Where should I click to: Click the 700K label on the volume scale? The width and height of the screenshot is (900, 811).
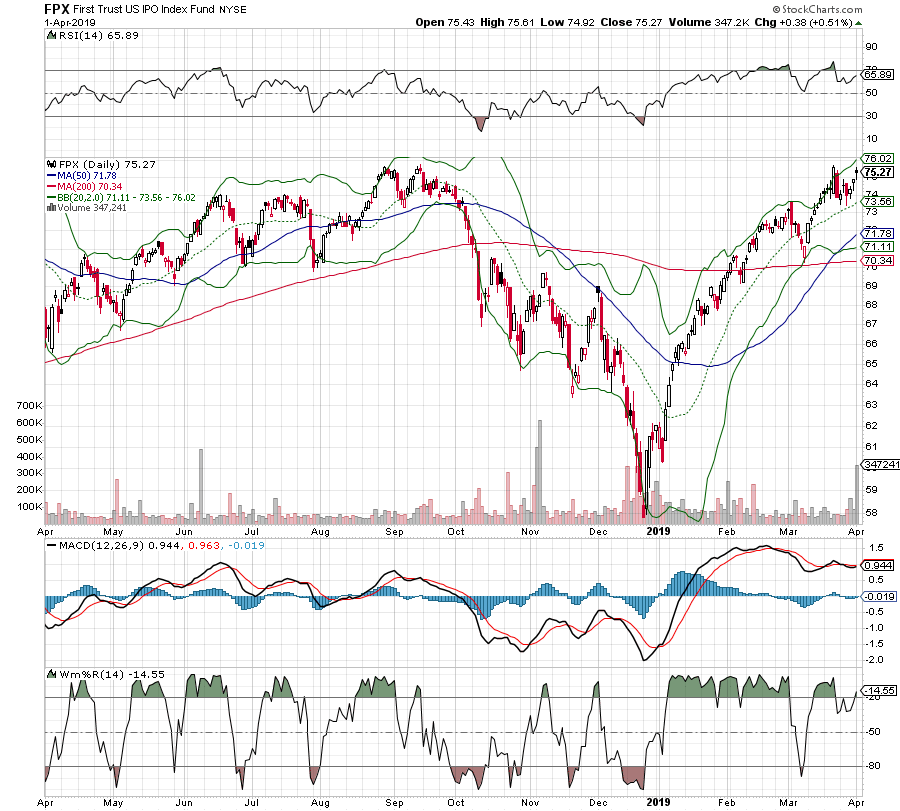29,406
